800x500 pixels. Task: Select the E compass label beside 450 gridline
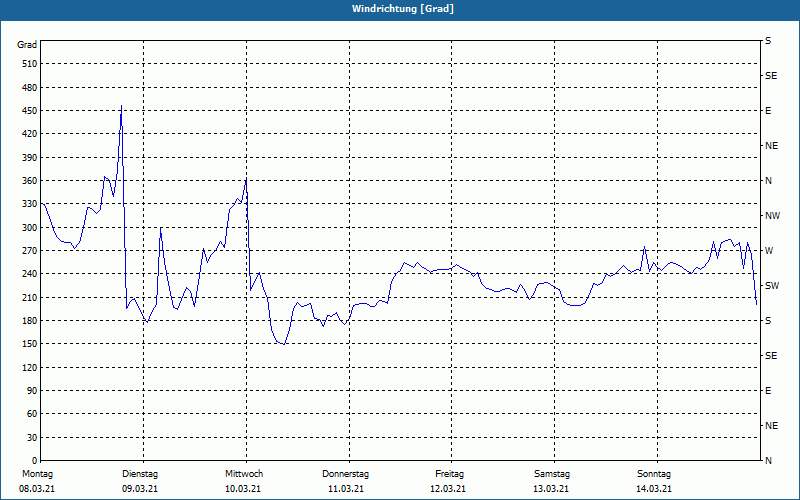768,111
